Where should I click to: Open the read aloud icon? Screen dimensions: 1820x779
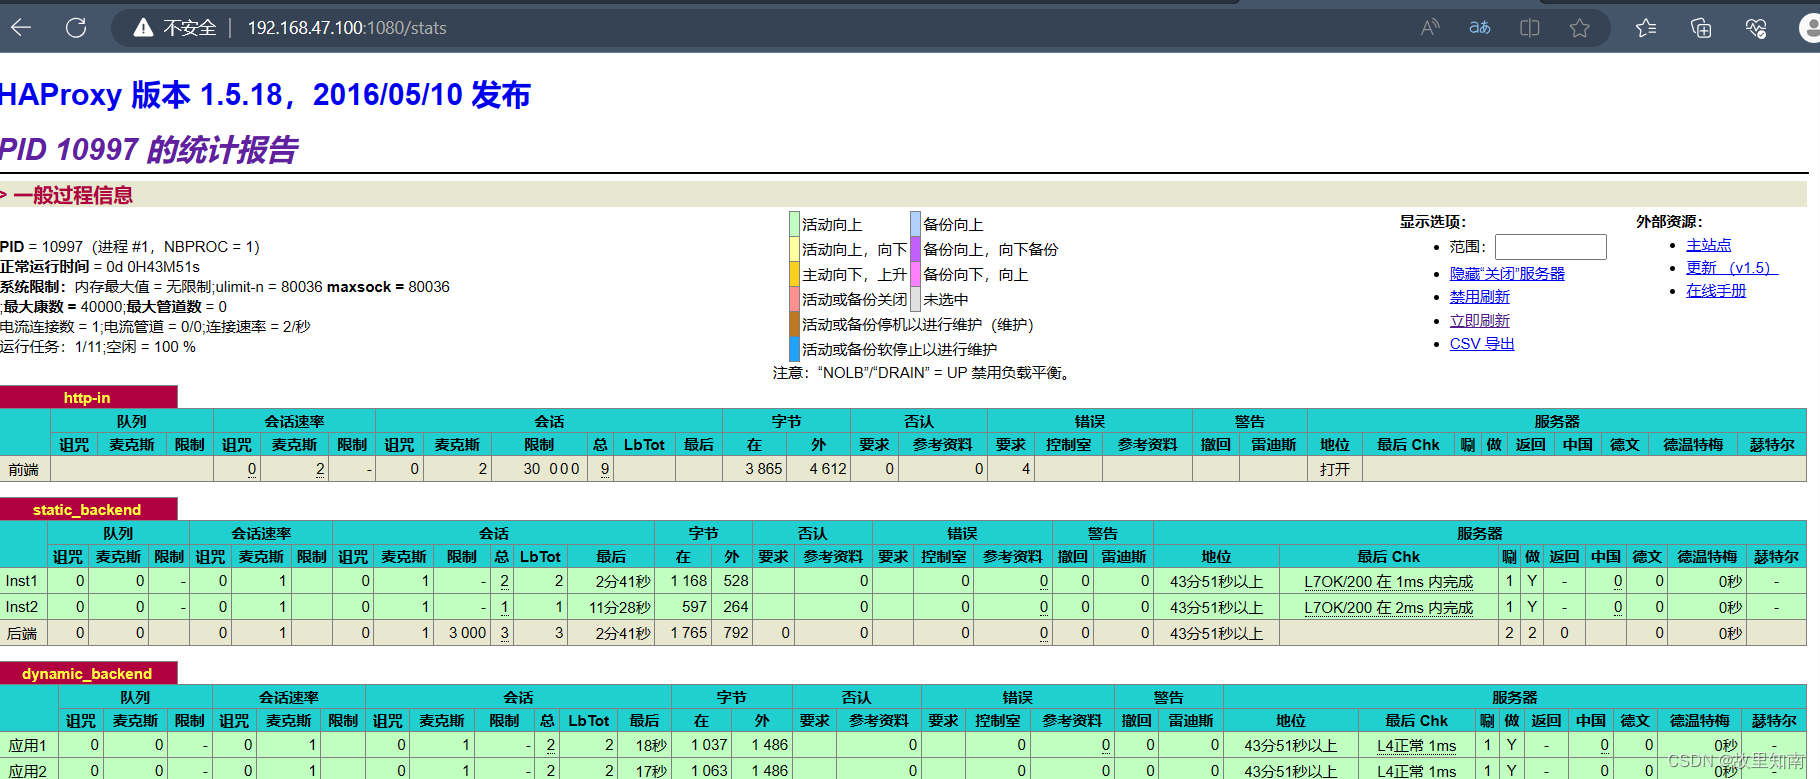tap(1430, 28)
